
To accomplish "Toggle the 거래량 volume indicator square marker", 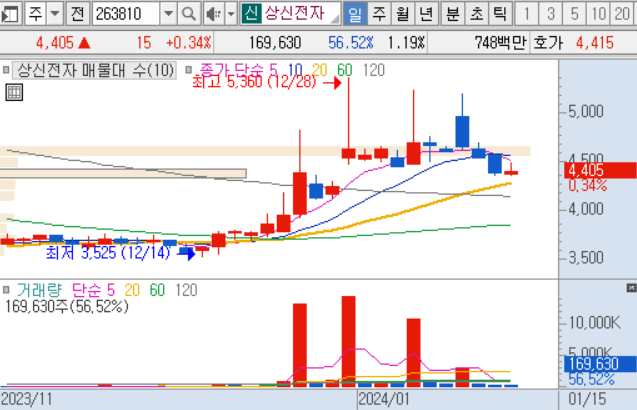I will 6,290.
